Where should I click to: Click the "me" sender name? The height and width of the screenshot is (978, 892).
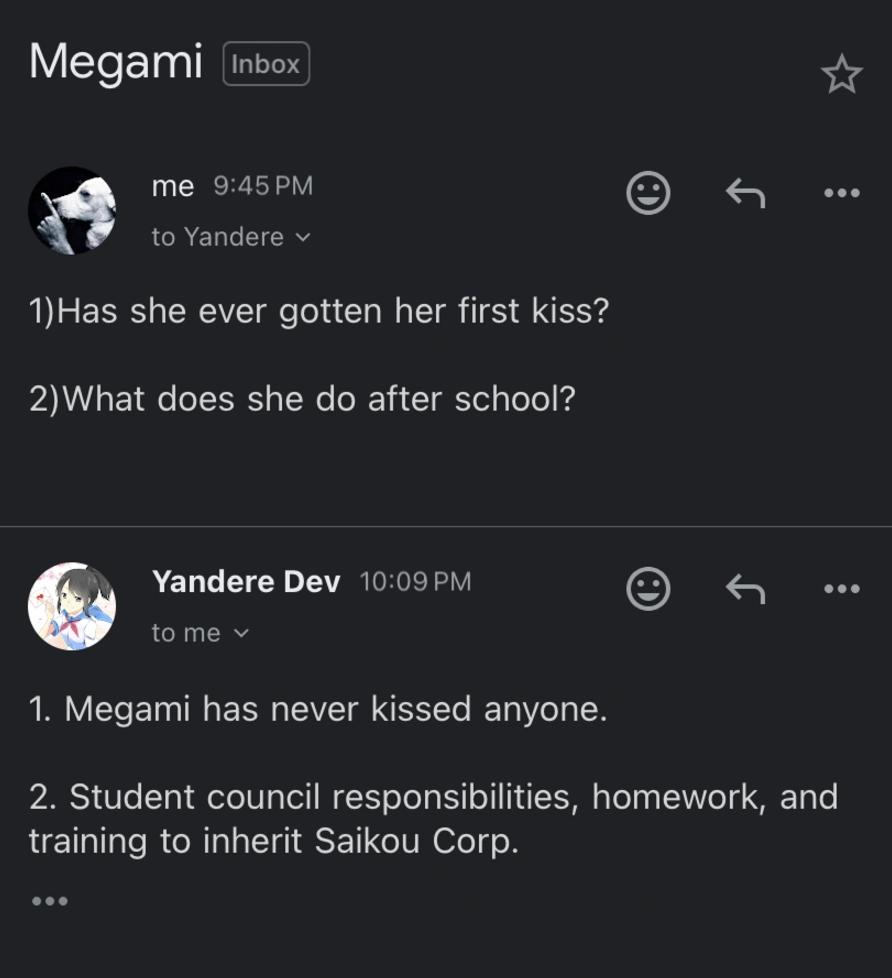(172, 186)
